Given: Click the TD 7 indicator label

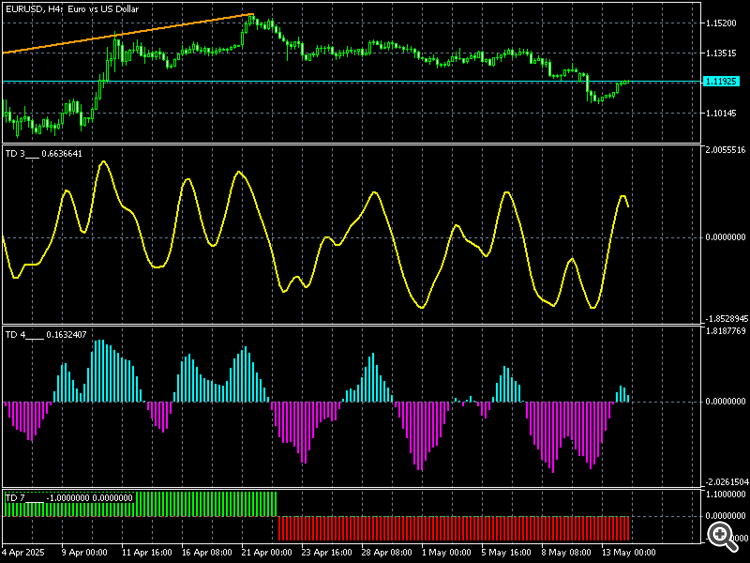Looking at the screenshot, I should pos(69,498).
